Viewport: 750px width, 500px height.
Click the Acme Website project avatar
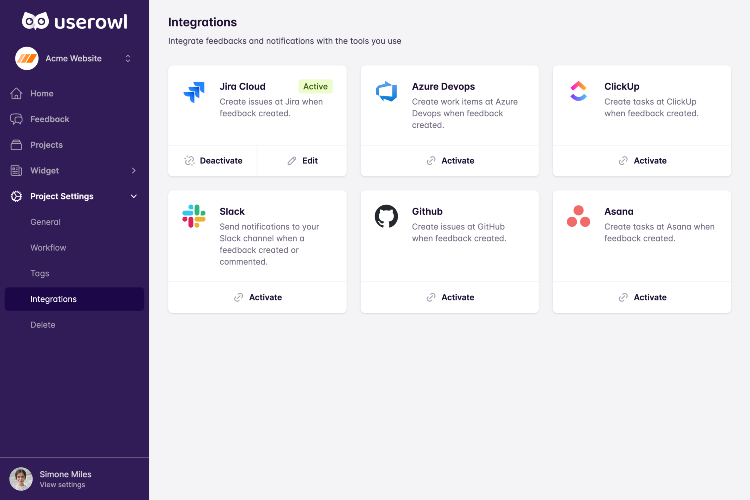pos(27,58)
